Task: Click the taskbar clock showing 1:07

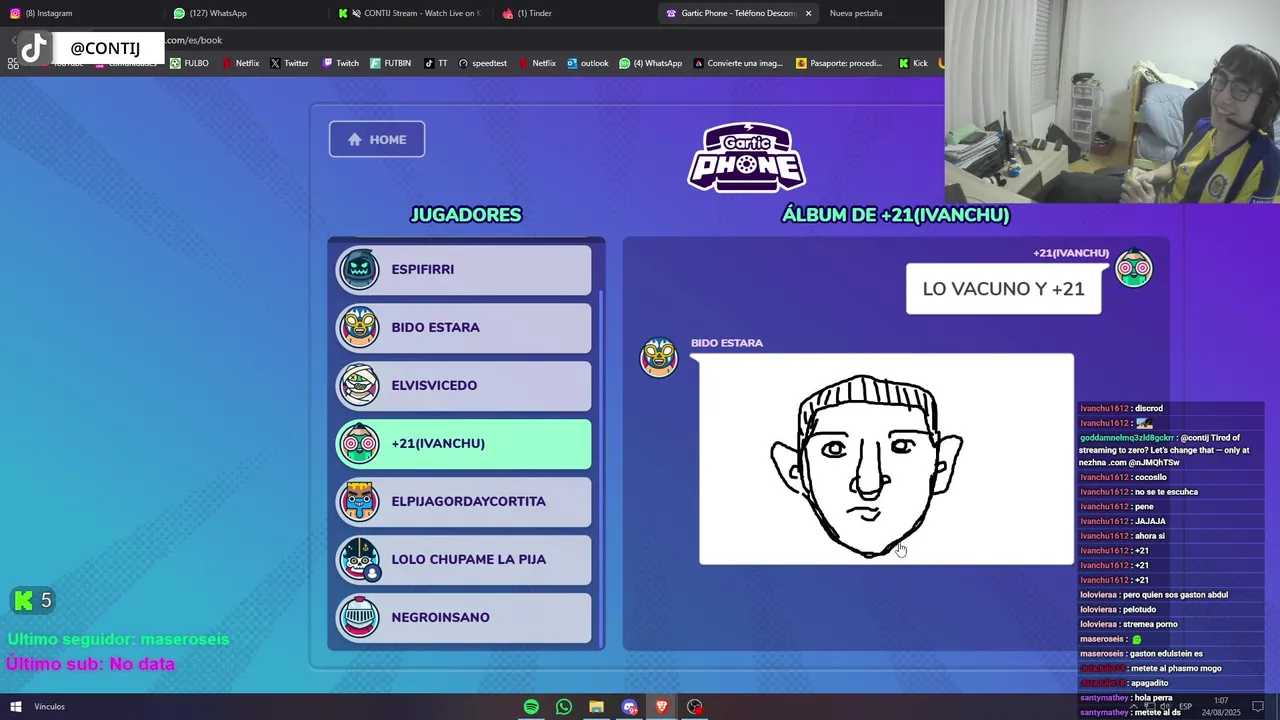Action: (x=1221, y=707)
